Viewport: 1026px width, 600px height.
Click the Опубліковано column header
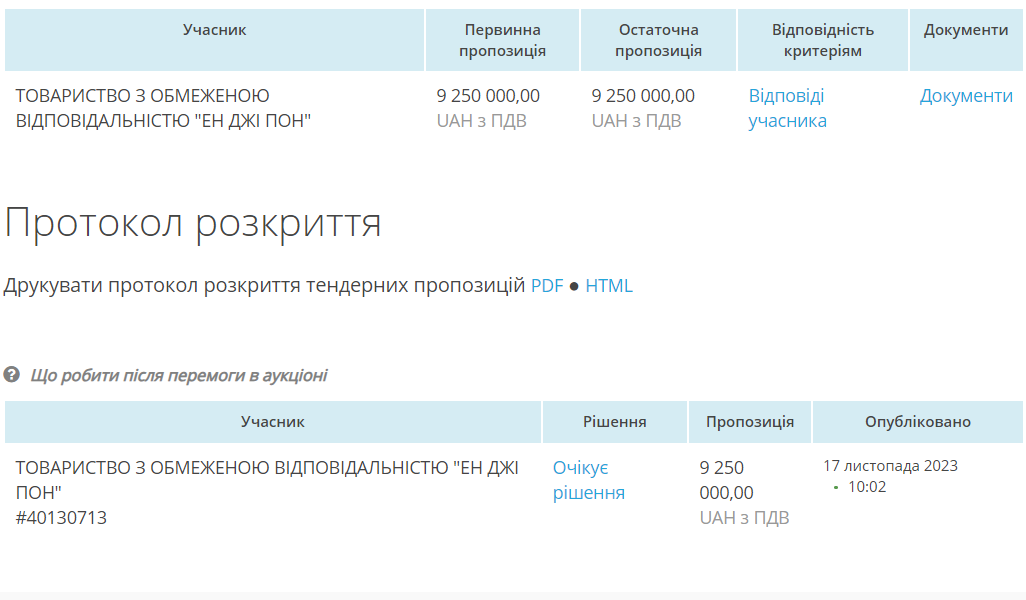(917, 422)
